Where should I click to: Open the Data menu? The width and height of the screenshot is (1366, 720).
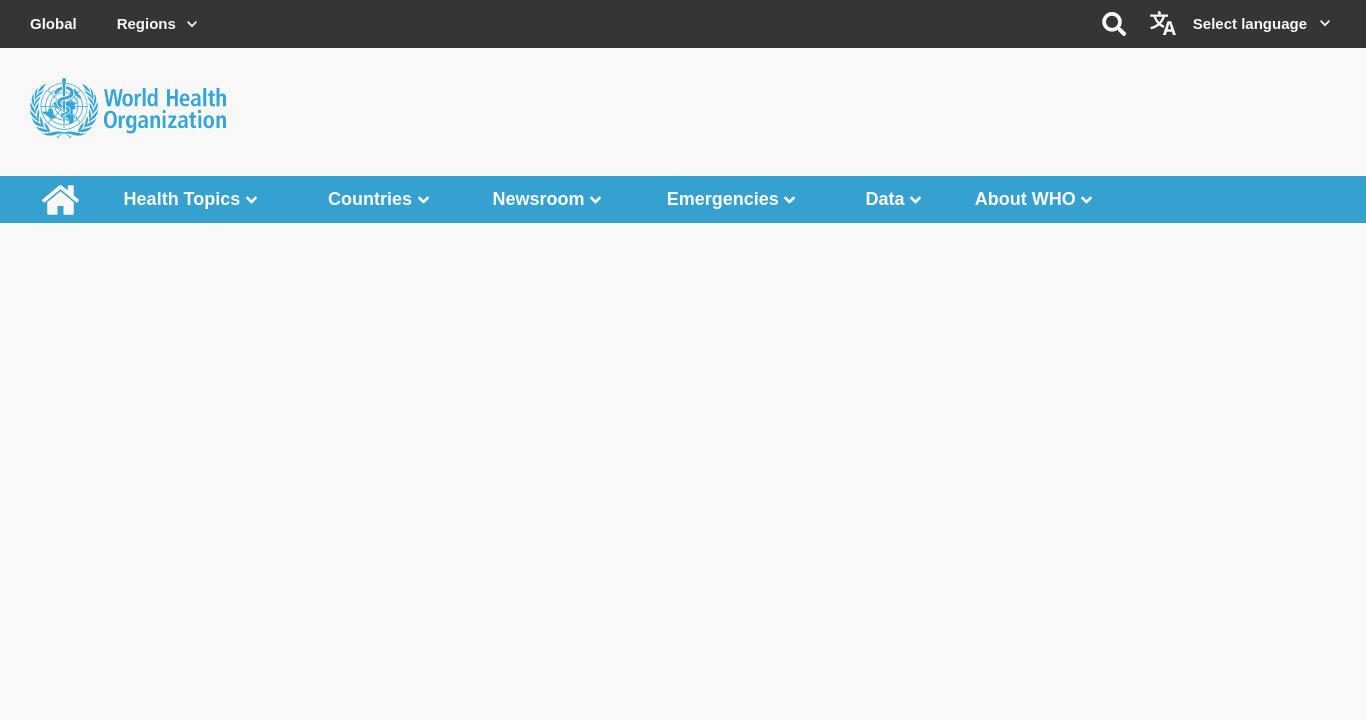[885, 199]
